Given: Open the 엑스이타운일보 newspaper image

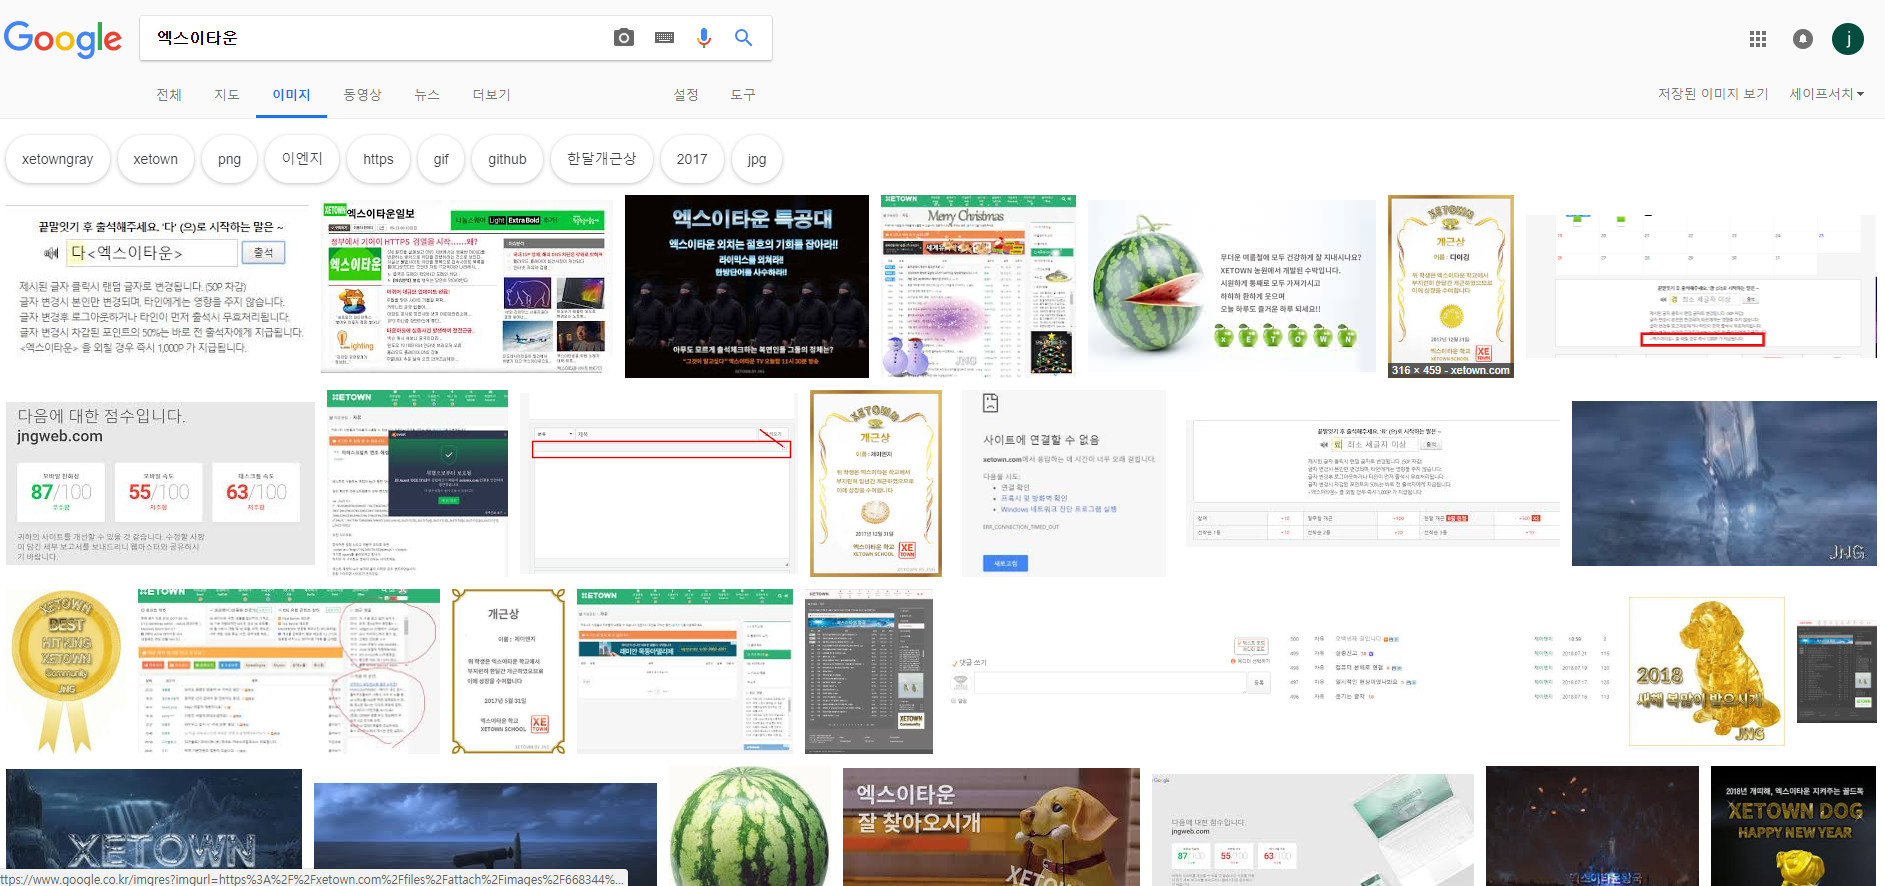Looking at the screenshot, I should tap(465, 286).
